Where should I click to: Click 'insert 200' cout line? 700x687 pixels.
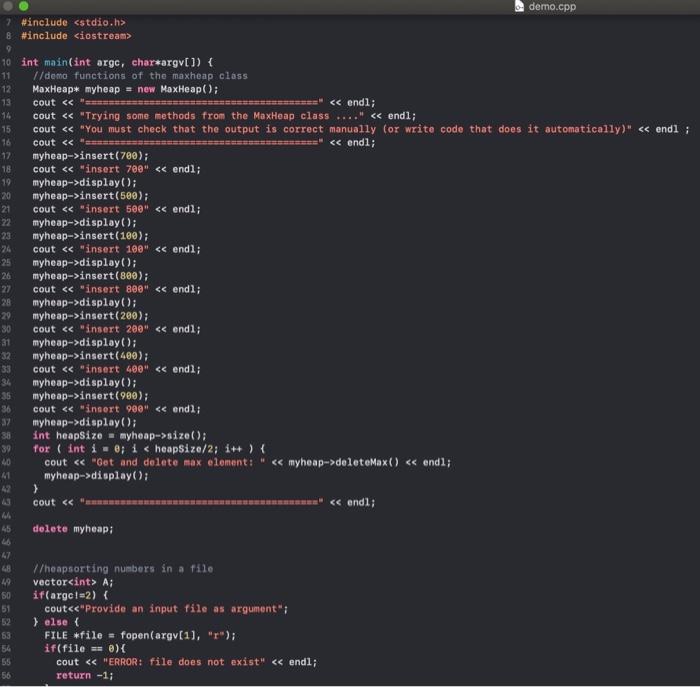click(x=117, y=329)
